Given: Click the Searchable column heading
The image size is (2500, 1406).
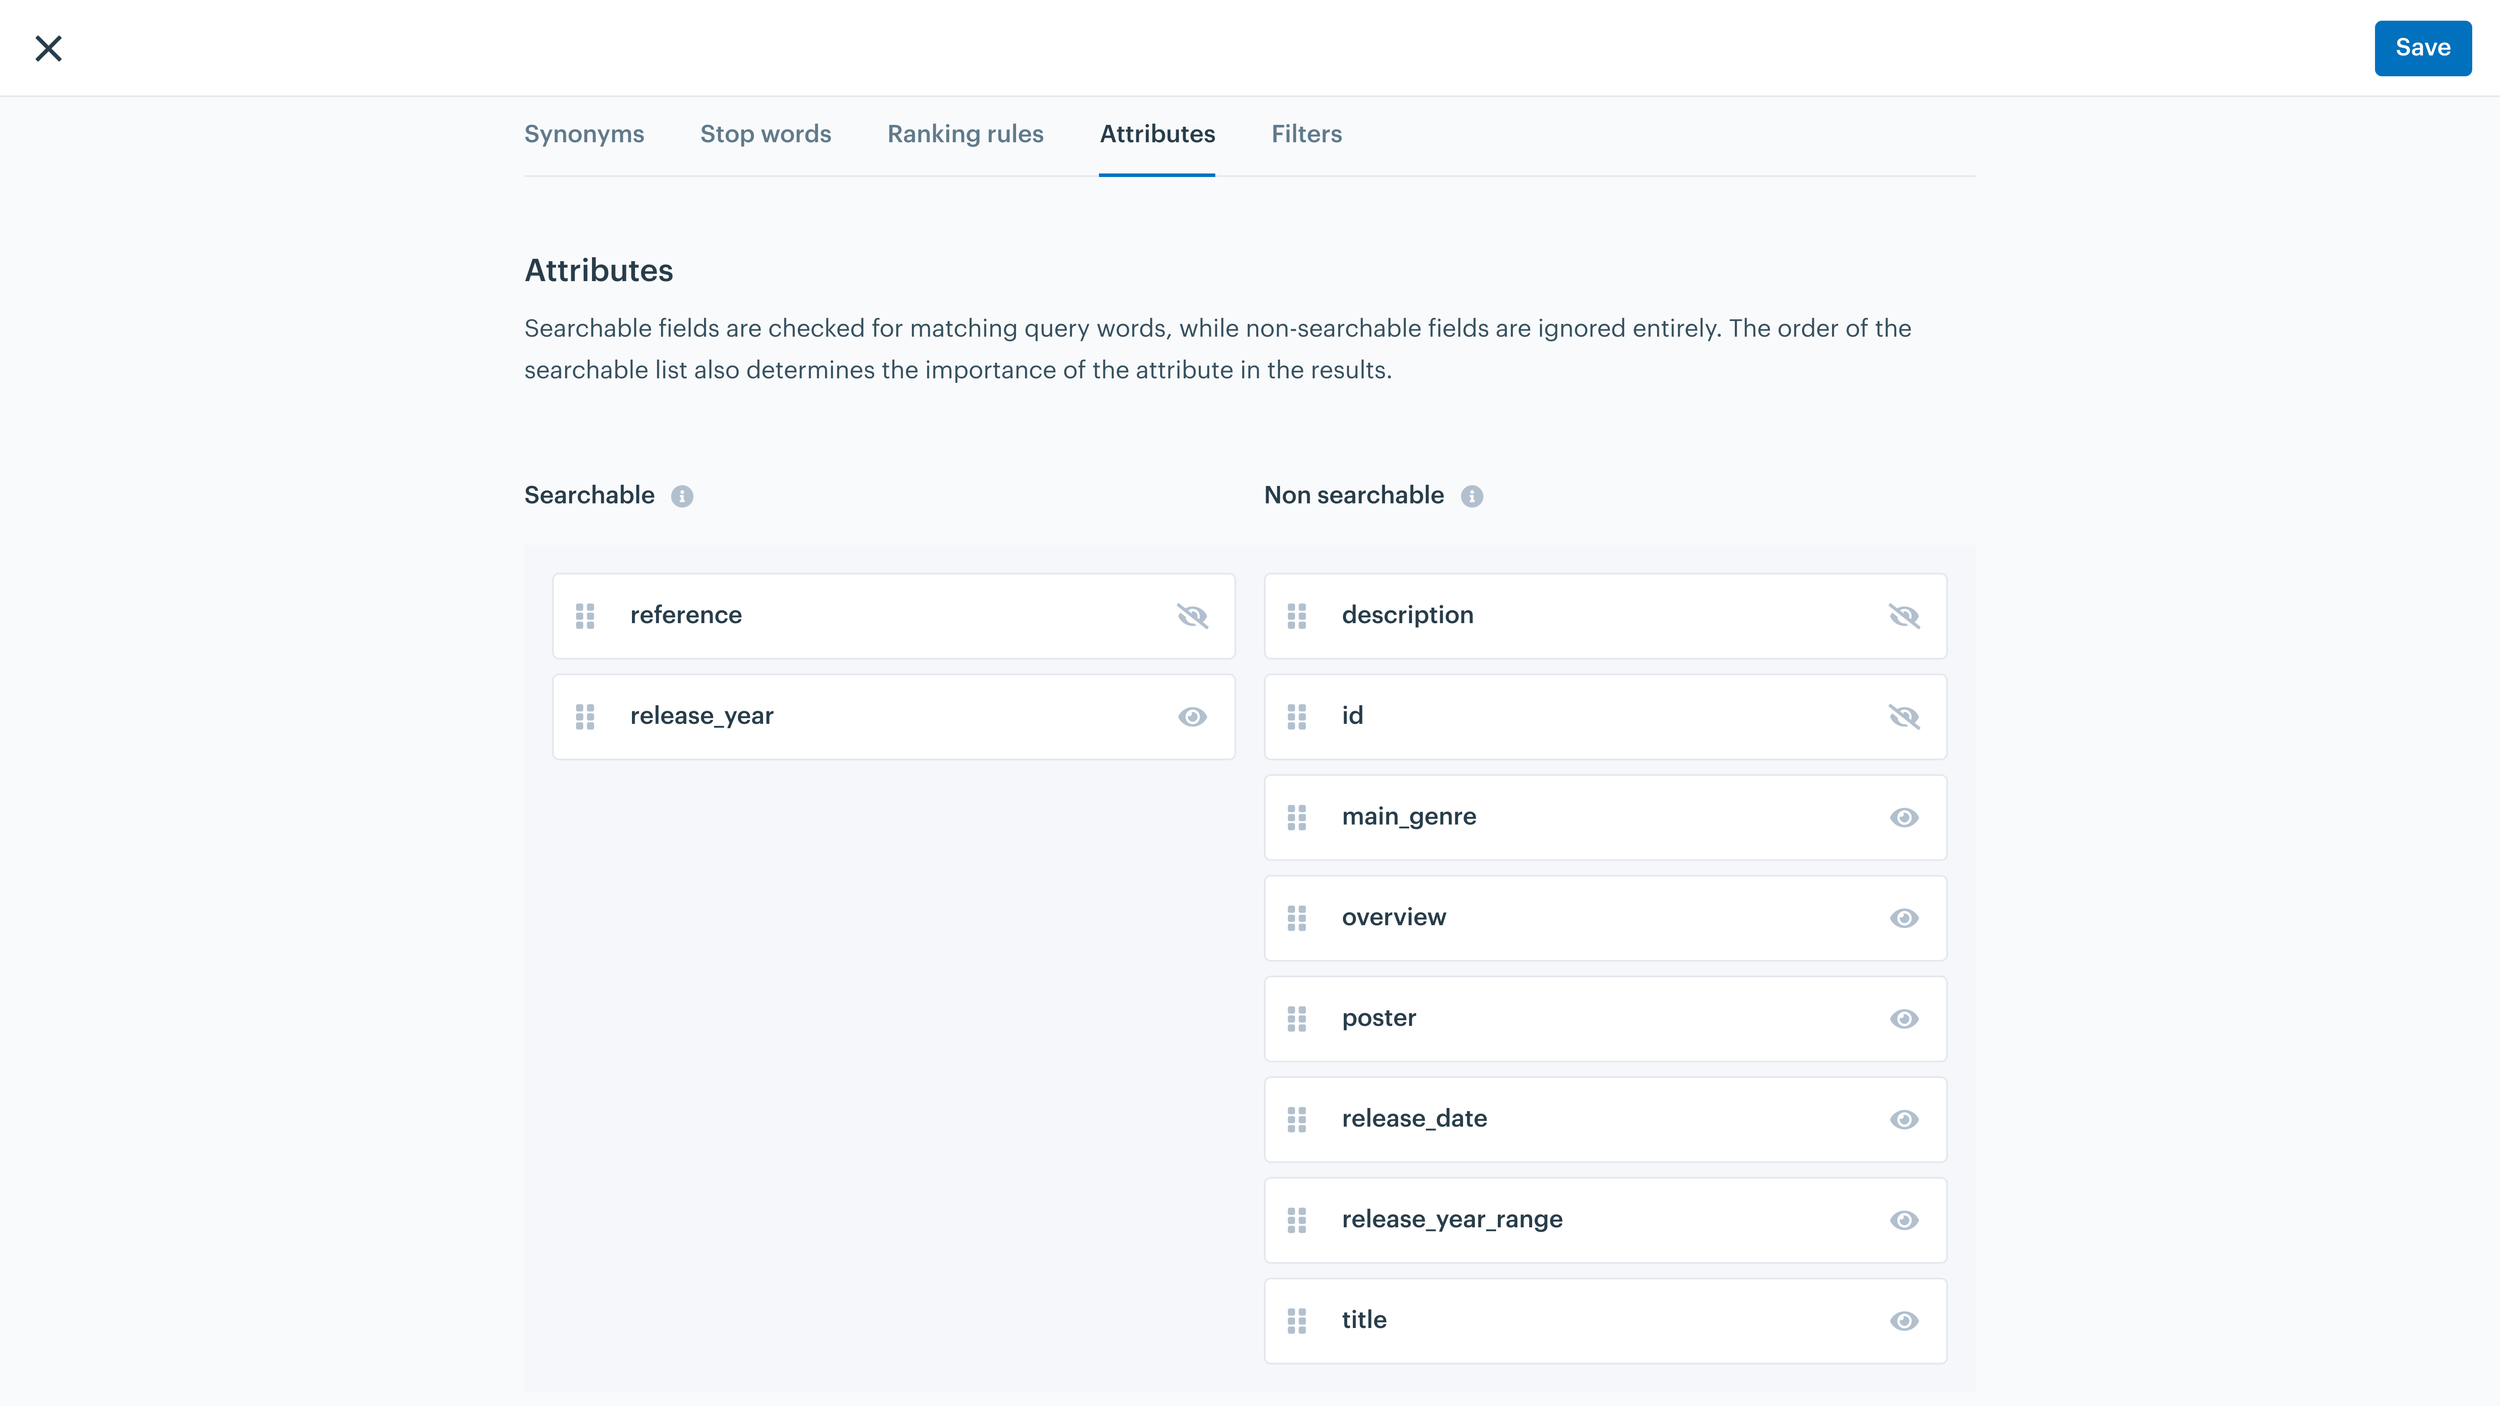Looking at the screenshot, I should click(589, 495).
